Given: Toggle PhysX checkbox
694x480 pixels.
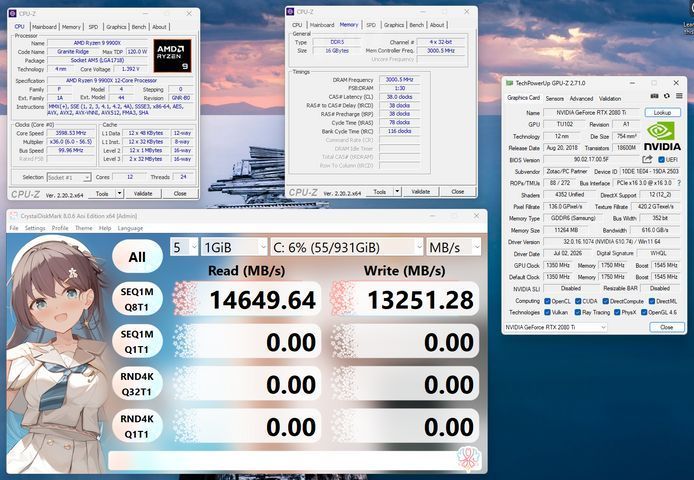Looking at the screenshot, I should [617, 312].
